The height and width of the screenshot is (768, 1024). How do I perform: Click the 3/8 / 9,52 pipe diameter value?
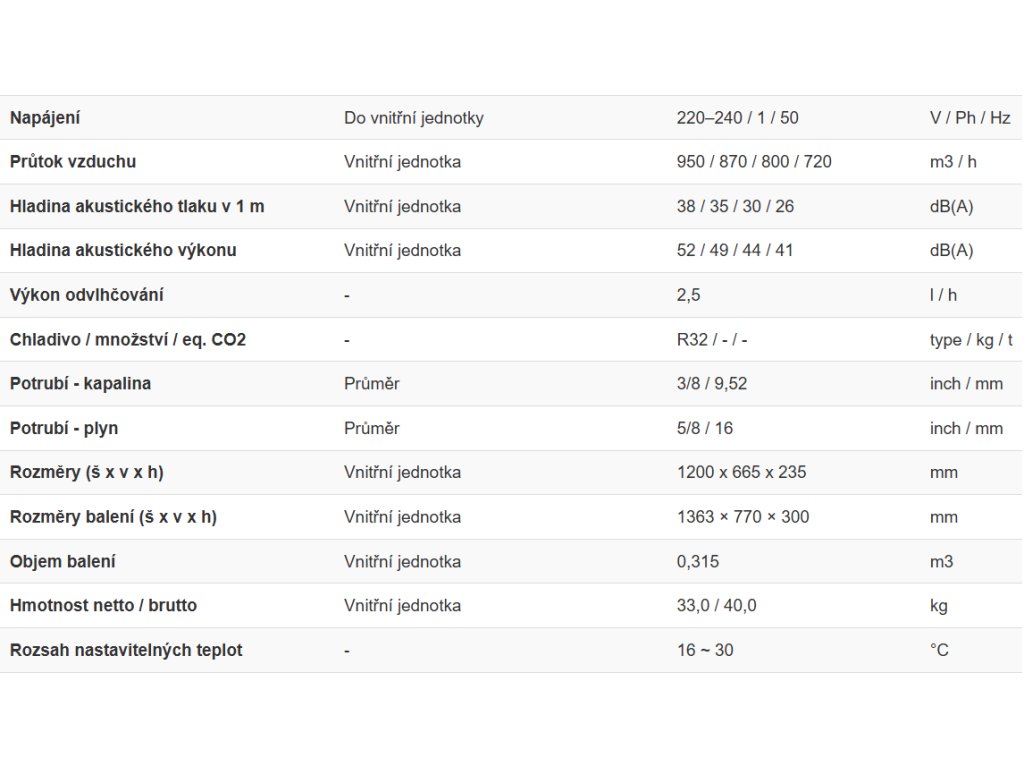click(x=712, y=384)
